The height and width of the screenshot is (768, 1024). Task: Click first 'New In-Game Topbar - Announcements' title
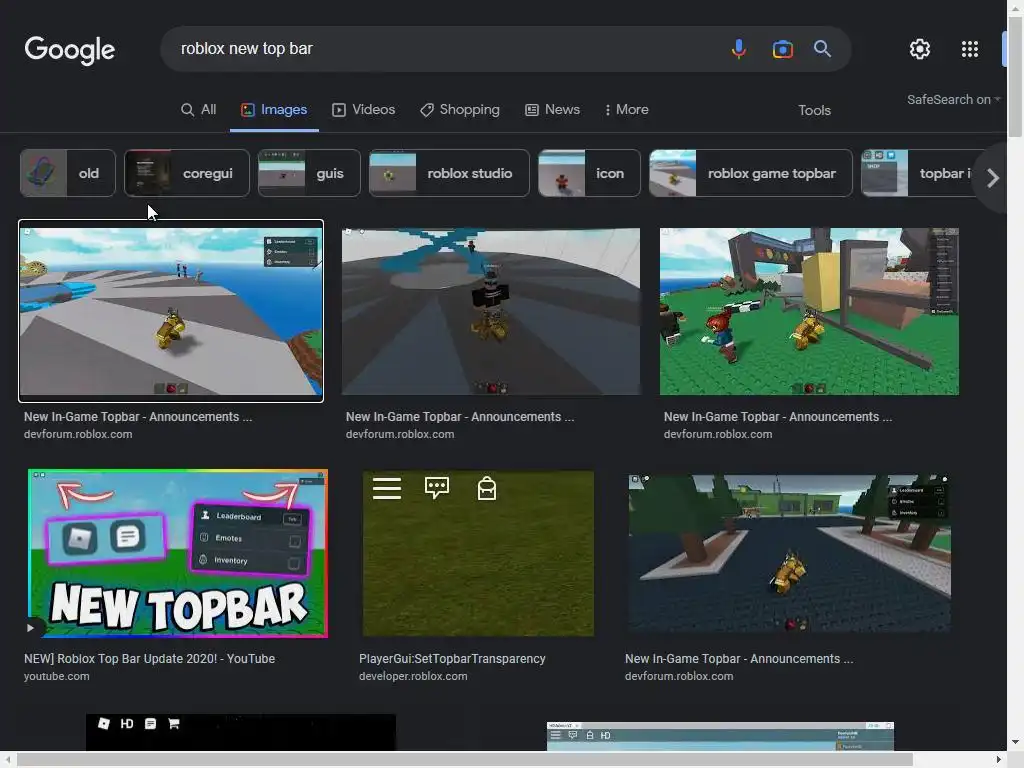coord(138,417)
